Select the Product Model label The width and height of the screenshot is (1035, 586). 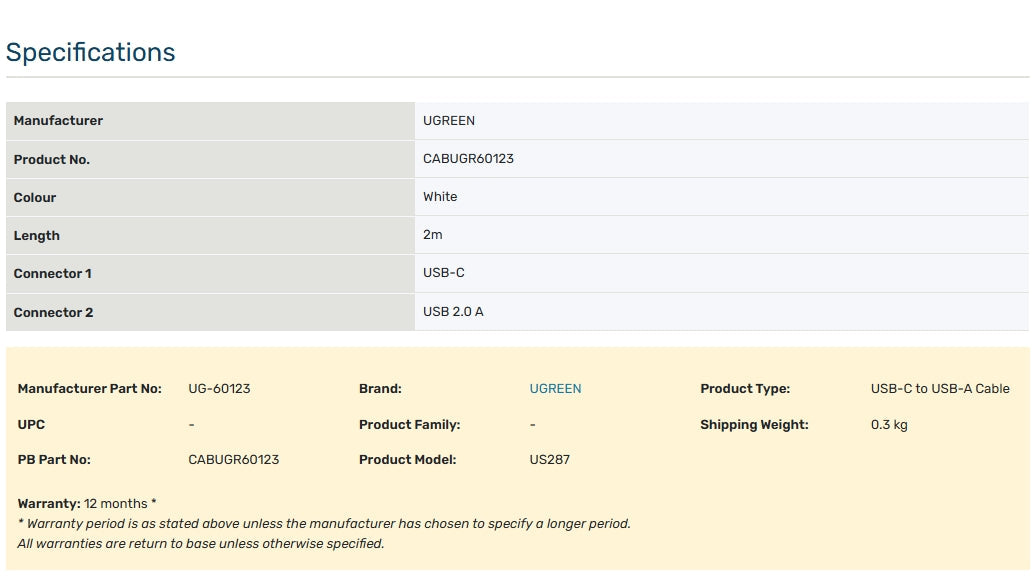click(x=407, y=460)
